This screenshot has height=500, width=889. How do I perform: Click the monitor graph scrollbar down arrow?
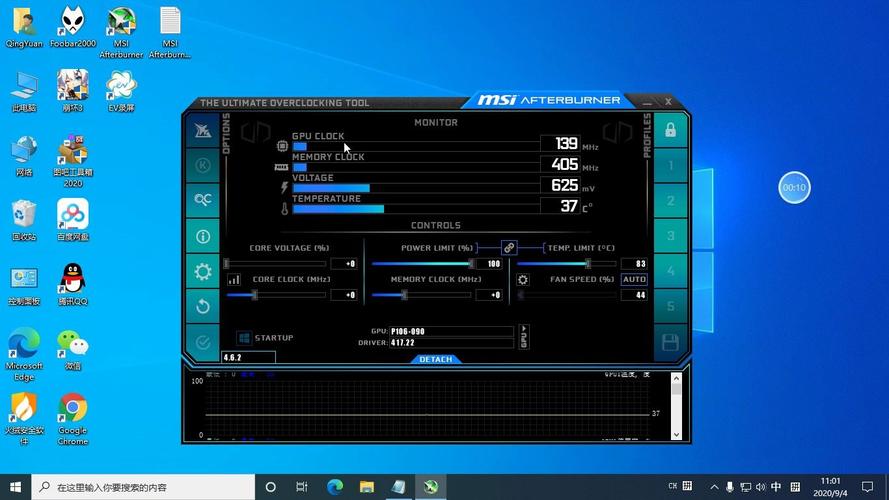(x=676, y=435)
